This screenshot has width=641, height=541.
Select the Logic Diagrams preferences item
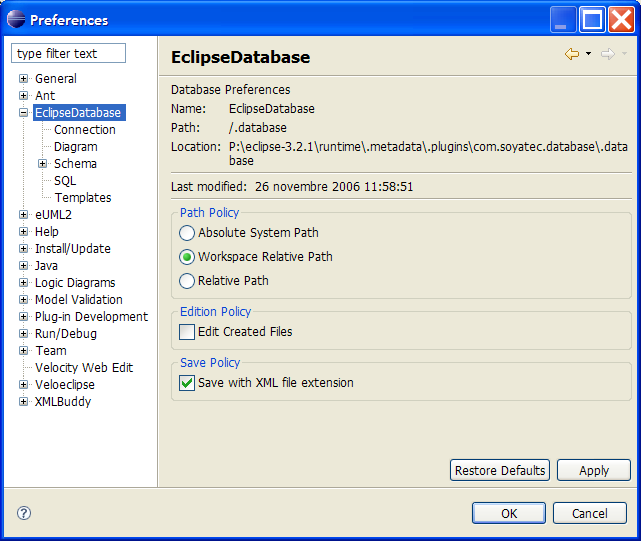coord(75,283)
